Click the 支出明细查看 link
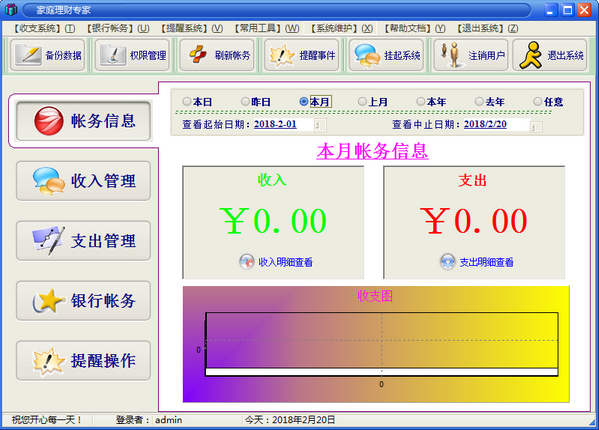Screen dimensions: 599x430 486,262
